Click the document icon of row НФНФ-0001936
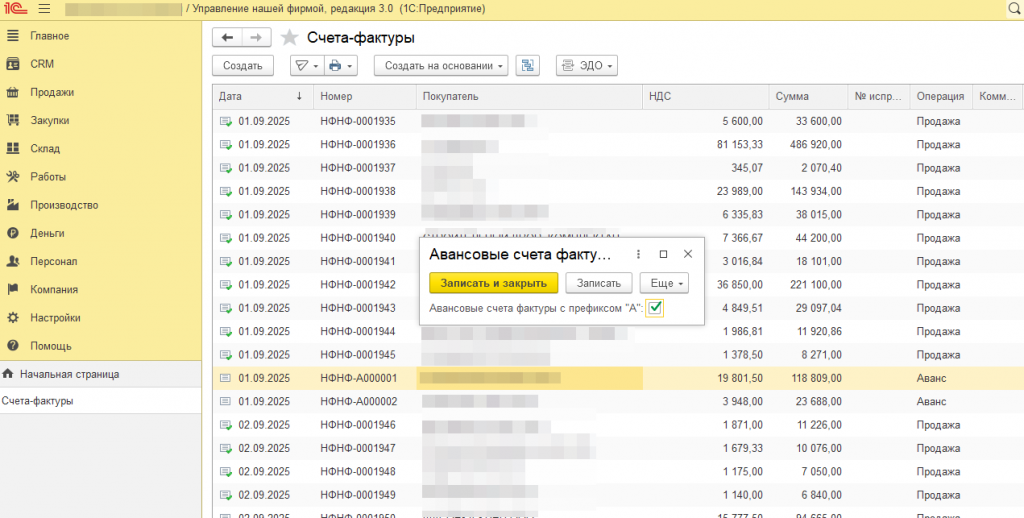The image size is (1024, 518). coord(226,144)
